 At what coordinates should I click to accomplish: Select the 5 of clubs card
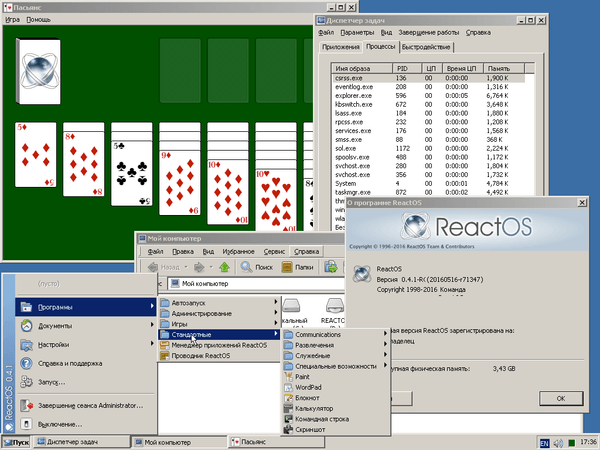(x=132, y=173)
